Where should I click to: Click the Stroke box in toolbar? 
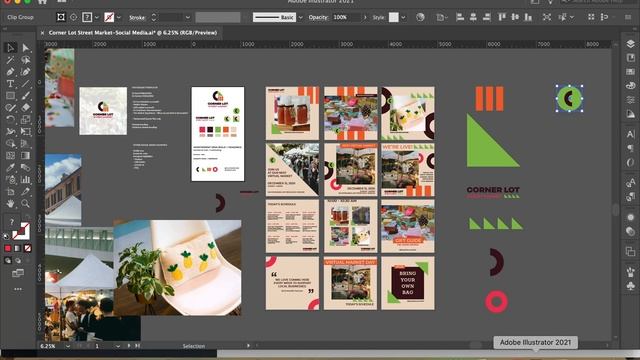(x=22, y=232)
